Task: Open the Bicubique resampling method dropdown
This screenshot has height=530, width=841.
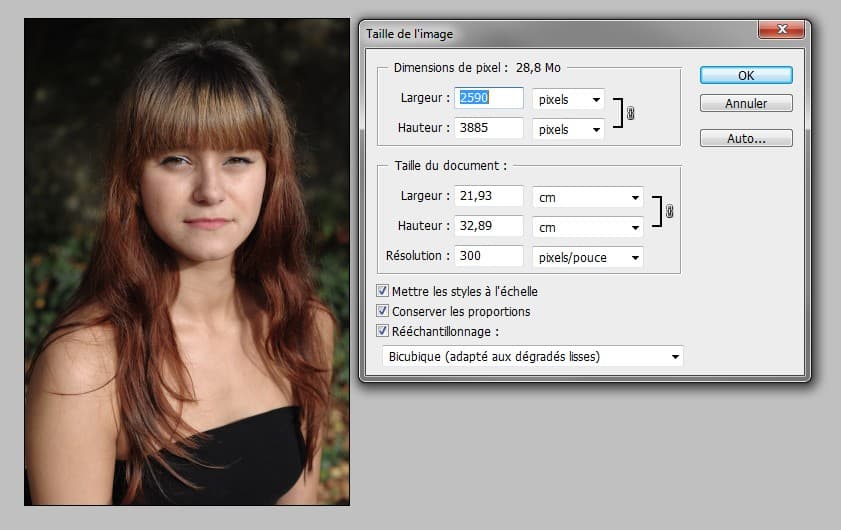Action: (533, 356)
